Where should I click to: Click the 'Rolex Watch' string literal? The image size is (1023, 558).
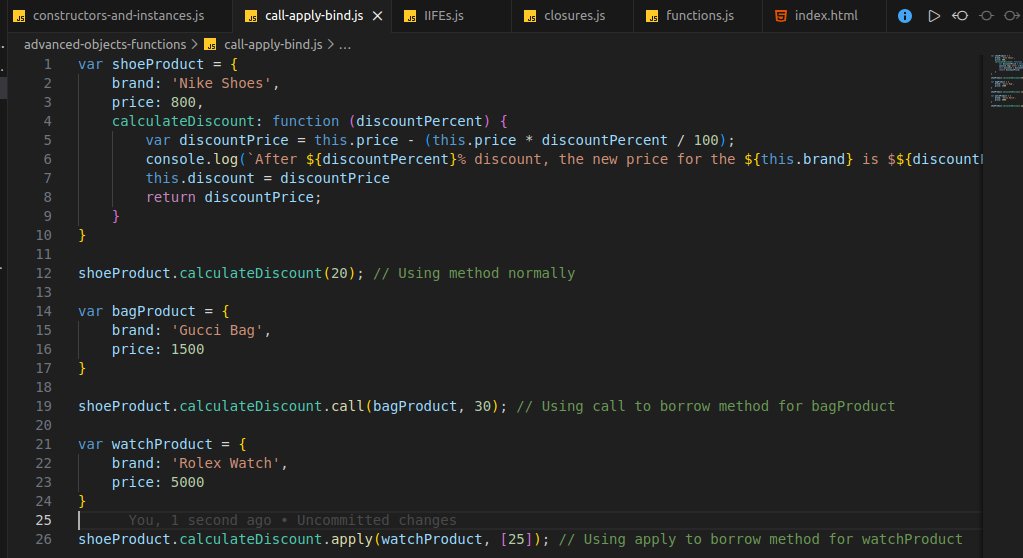[226, 463]
